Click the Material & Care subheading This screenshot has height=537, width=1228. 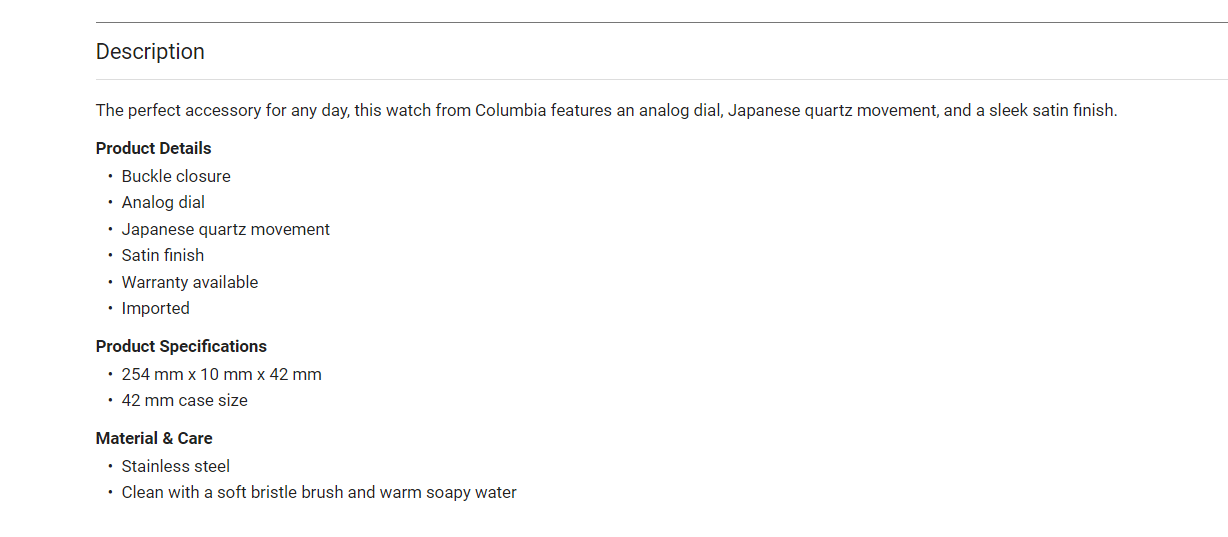[x=154, y=438]
